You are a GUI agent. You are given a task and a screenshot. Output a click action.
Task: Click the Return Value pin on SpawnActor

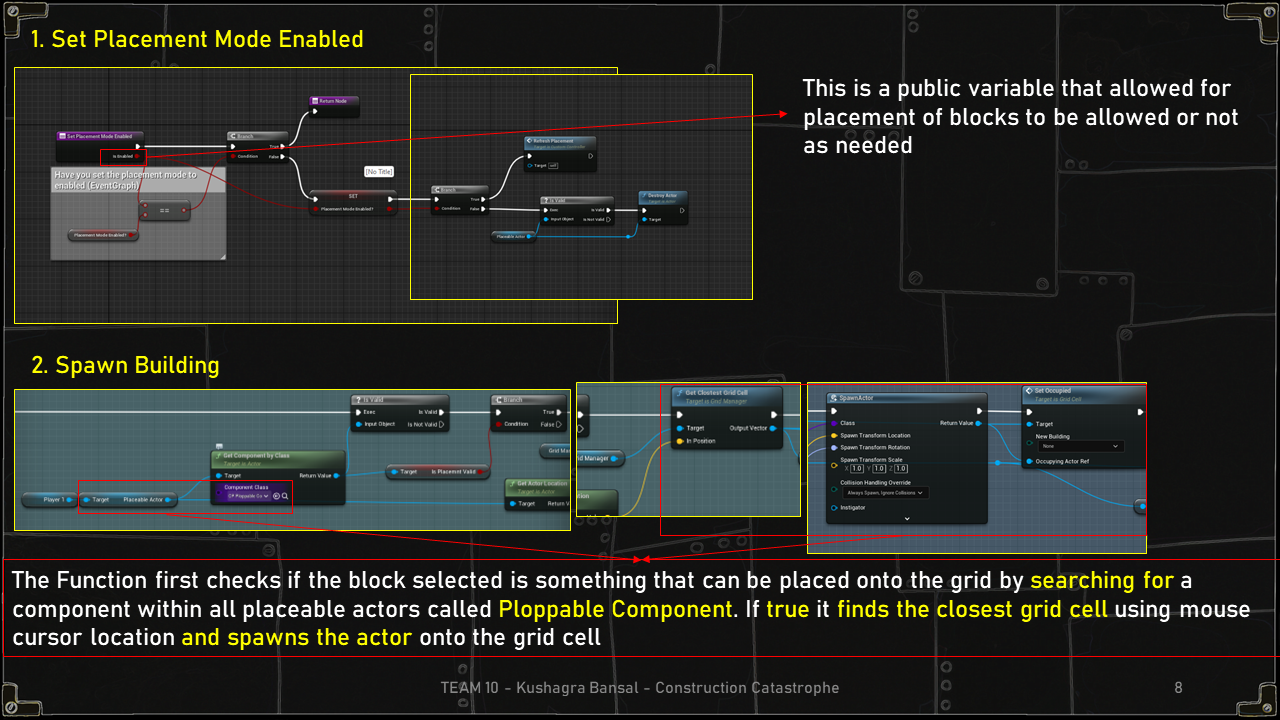click(x=979, y=423)
